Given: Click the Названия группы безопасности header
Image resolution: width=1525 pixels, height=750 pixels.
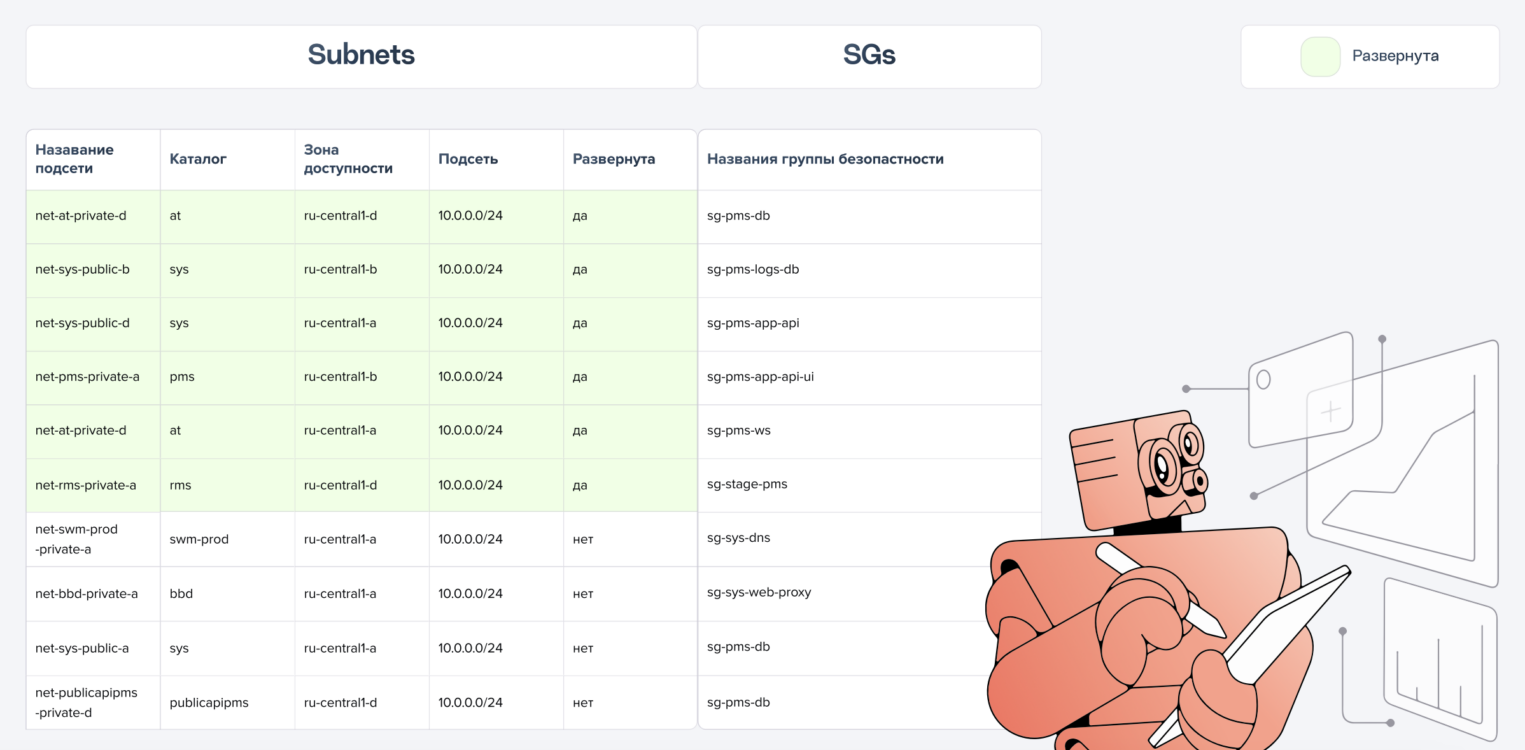Looking at the screenshot, I should [x=825, y=159].
